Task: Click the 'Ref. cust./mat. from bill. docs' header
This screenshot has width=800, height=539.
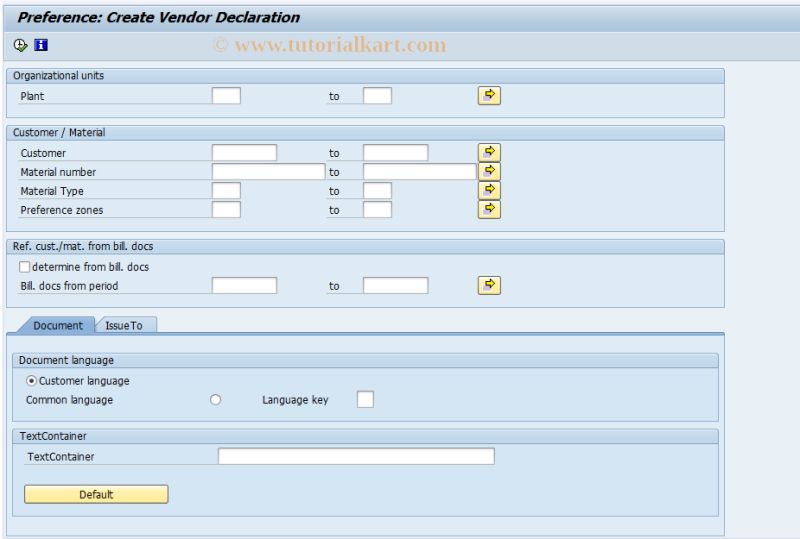Action: (x=83, y=247)
